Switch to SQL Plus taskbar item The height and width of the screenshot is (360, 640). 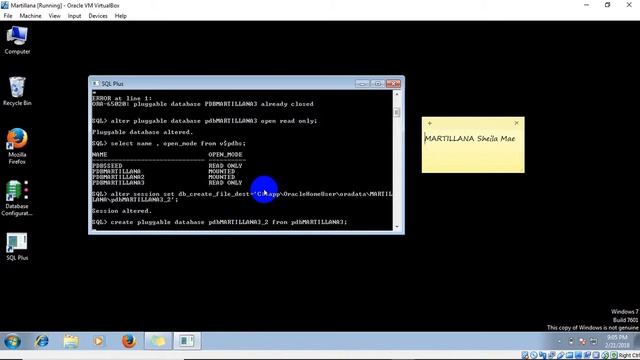click(x=187, y=341)
